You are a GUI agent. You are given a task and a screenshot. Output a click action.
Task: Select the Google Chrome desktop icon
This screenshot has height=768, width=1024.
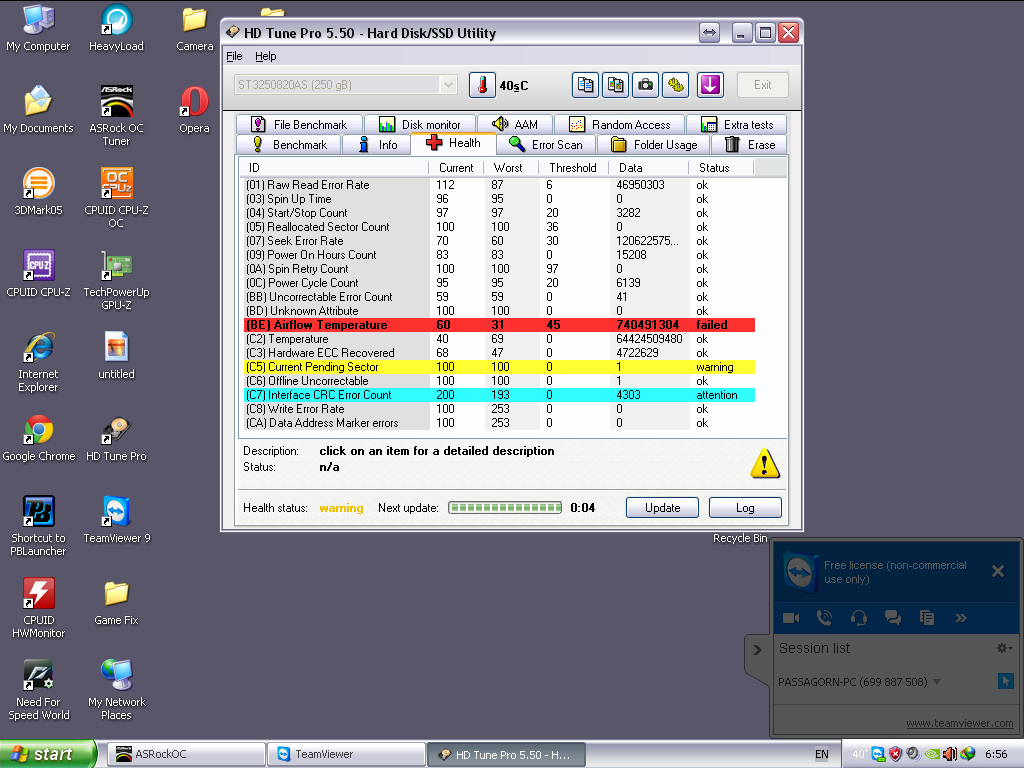[39, 438]
